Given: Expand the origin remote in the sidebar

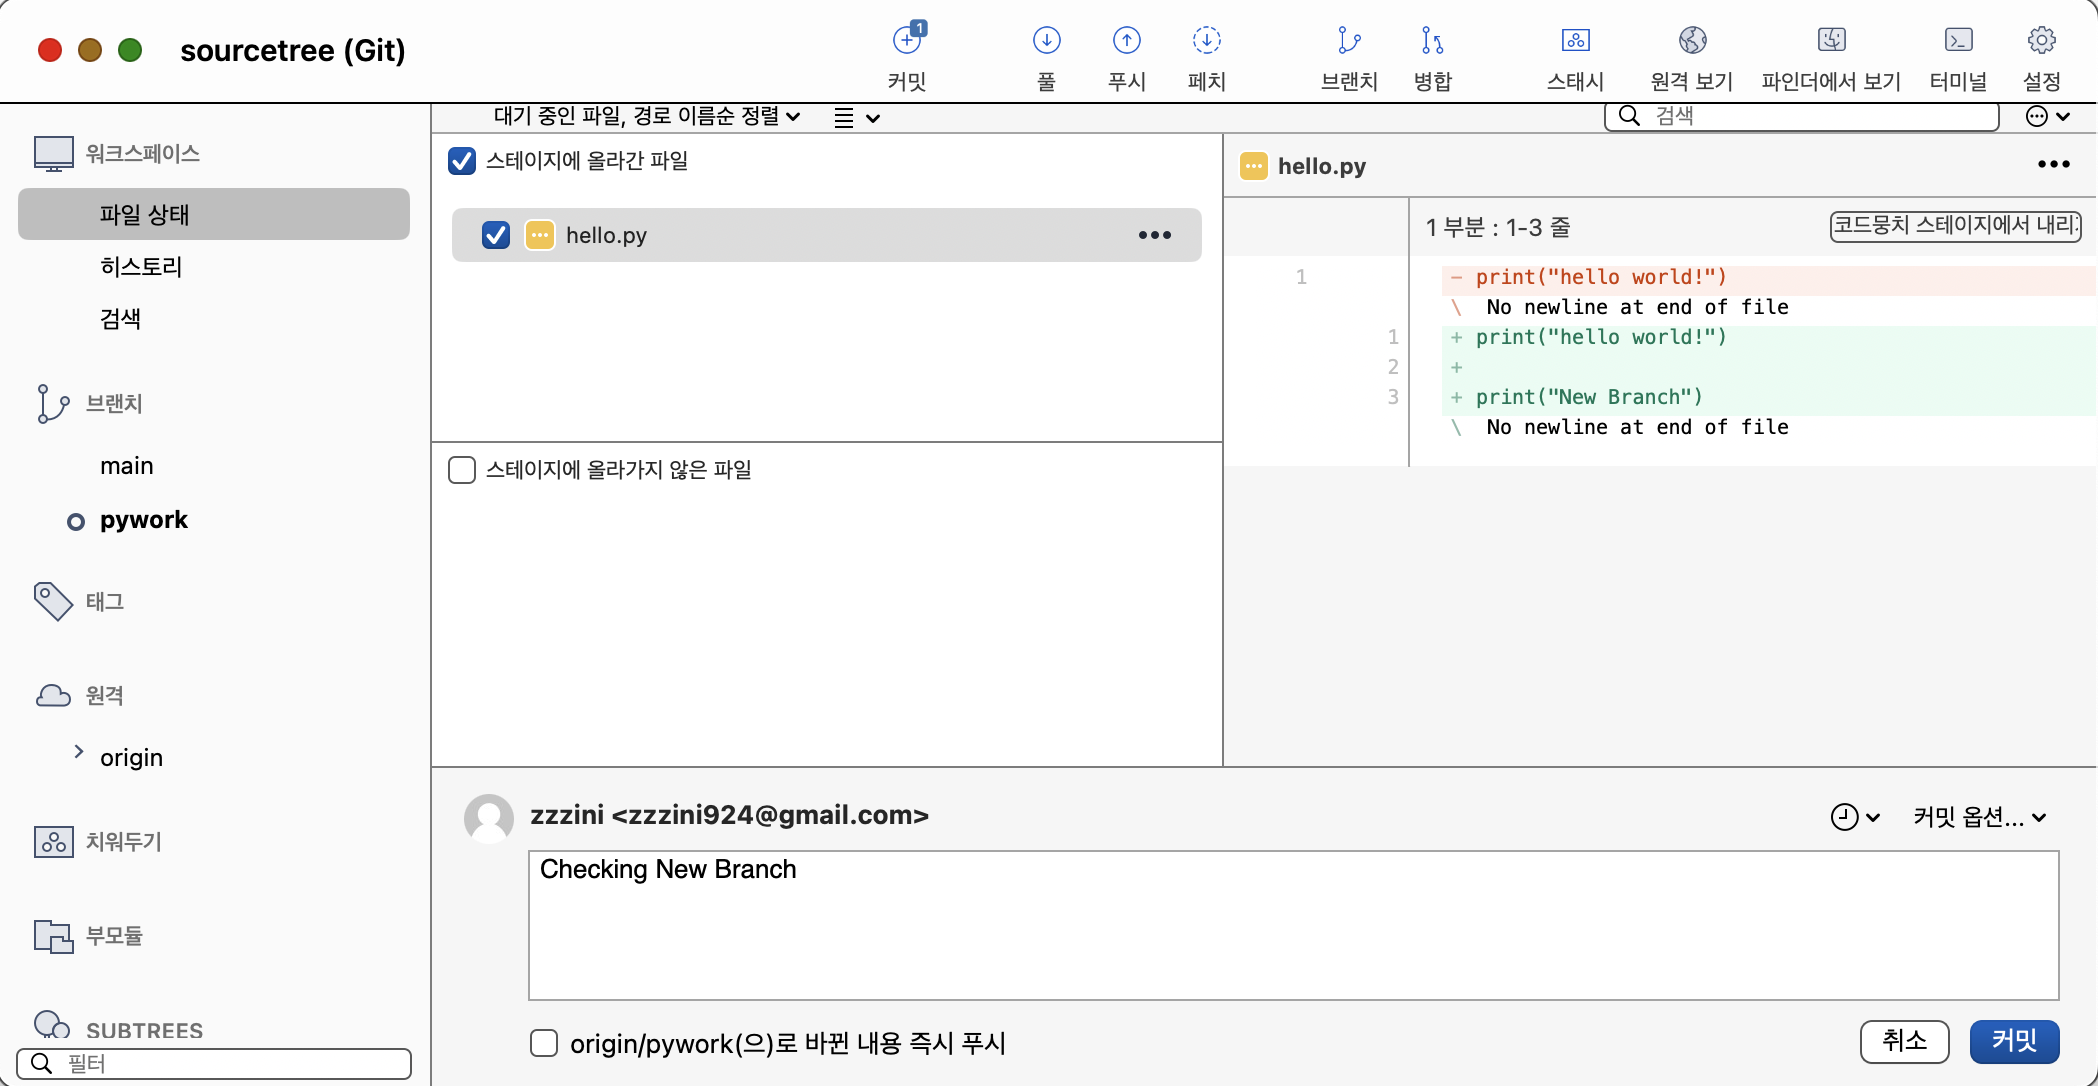Looking at the screenshot, I should click(79, 752).
